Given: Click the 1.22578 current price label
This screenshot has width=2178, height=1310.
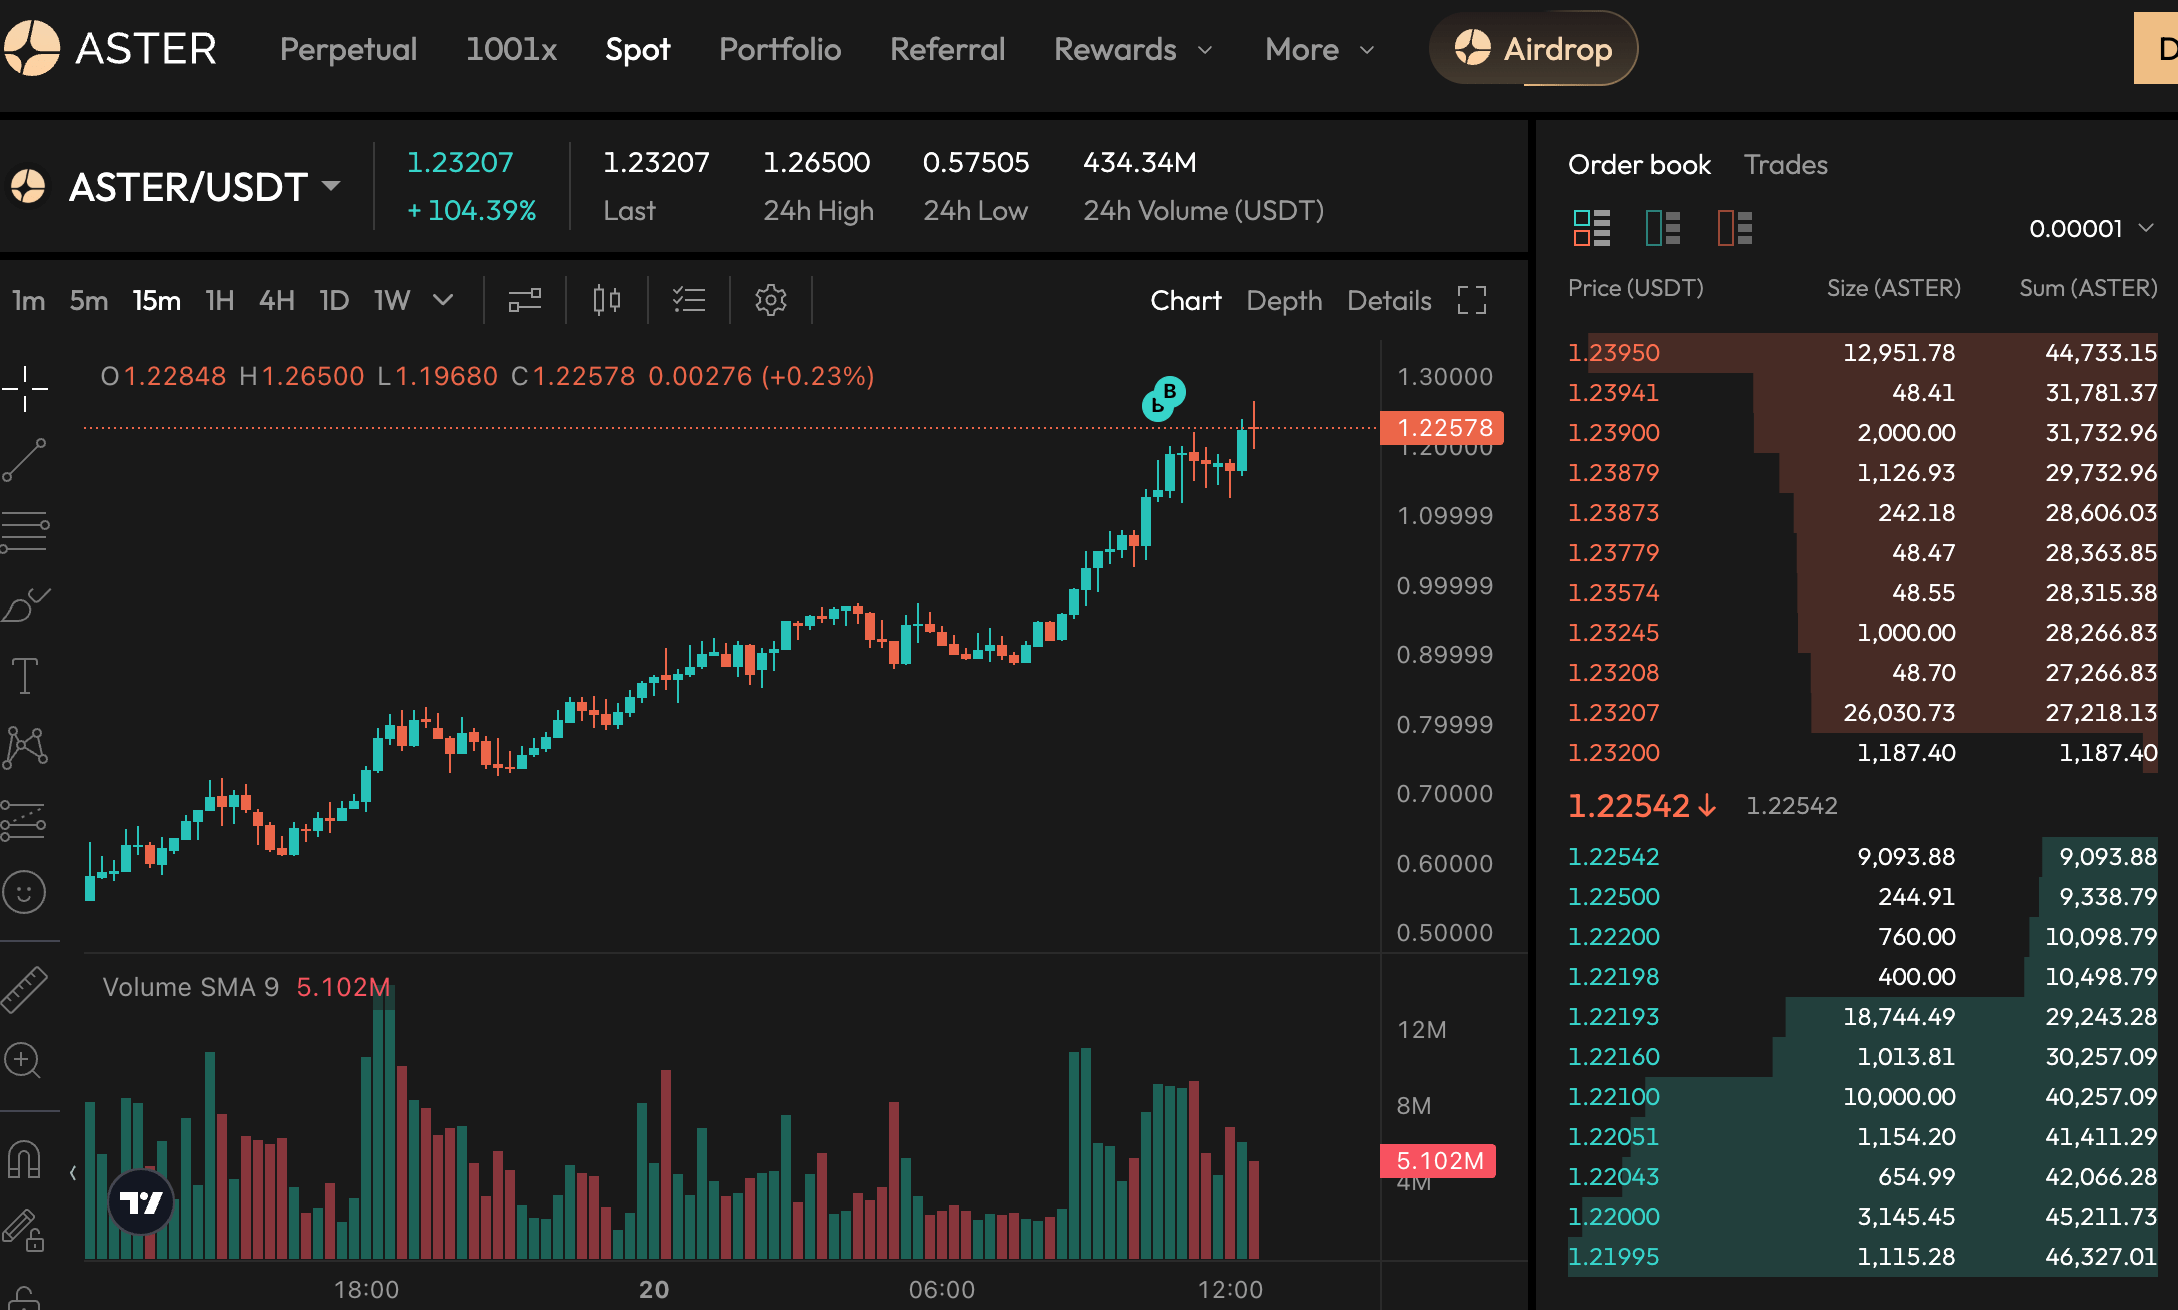Looking at the screenshot, I should pos(1442,428).
